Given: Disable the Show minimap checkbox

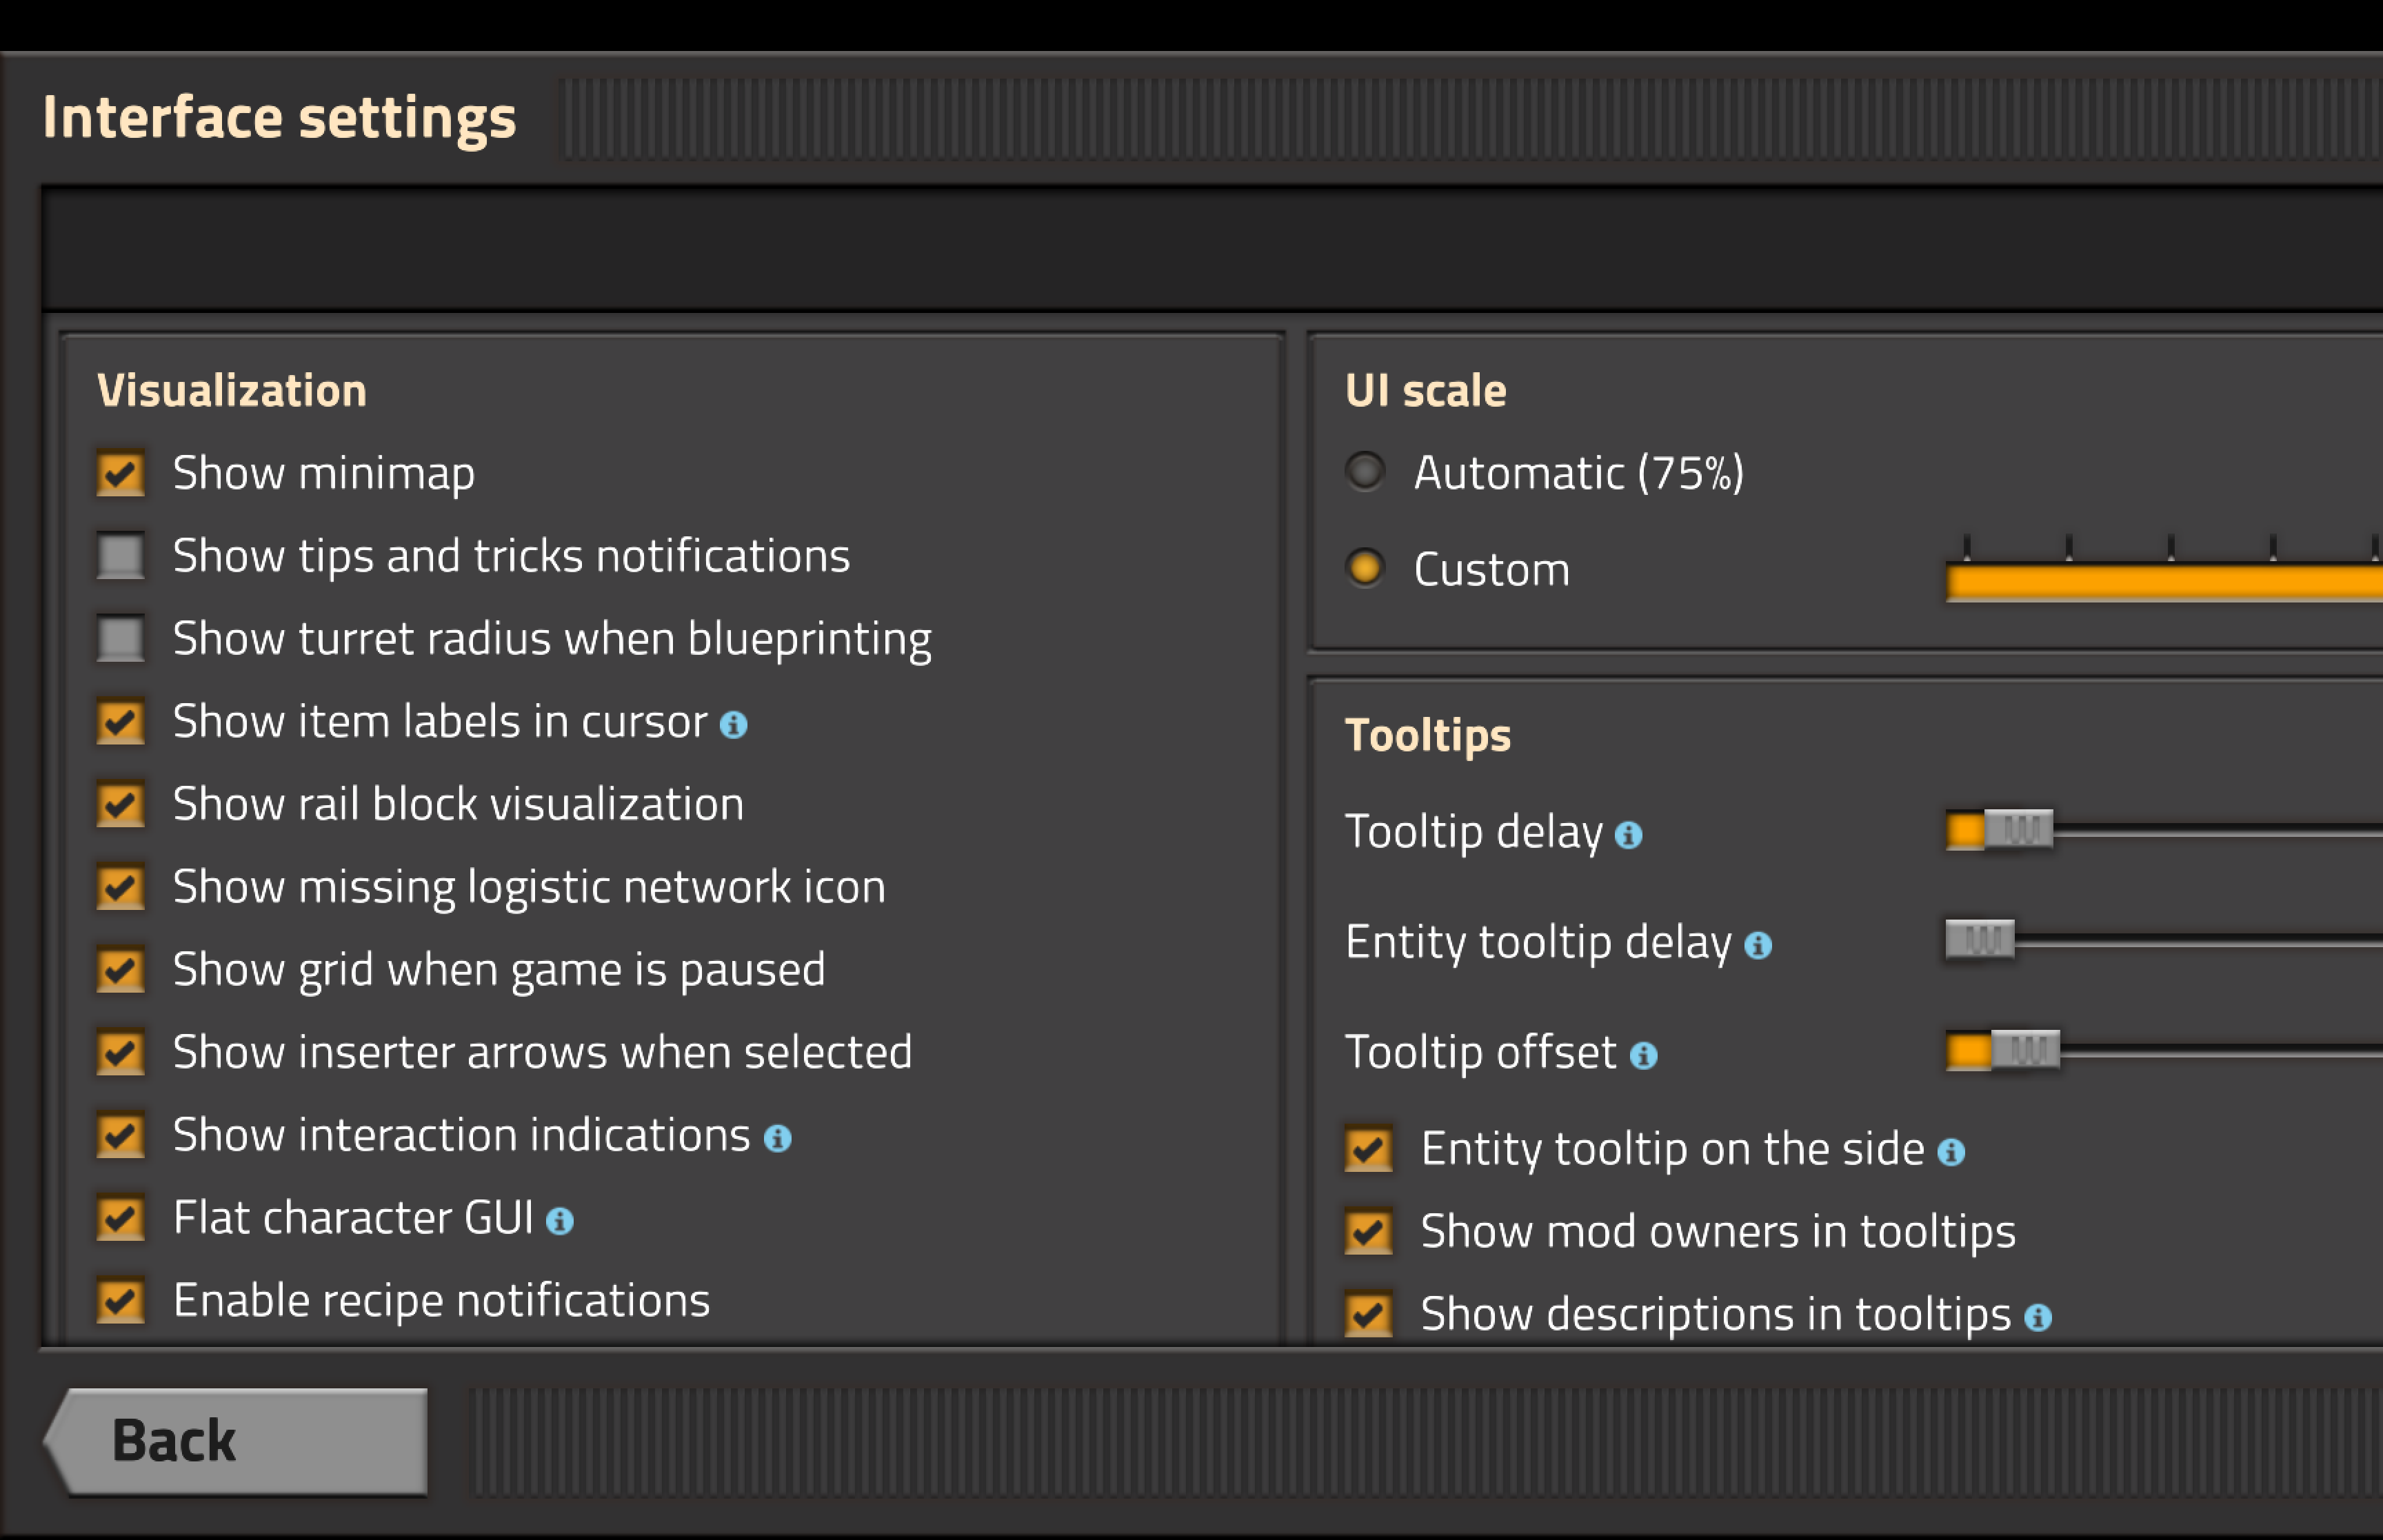Looking at the screenshot, I should point(121,473).
